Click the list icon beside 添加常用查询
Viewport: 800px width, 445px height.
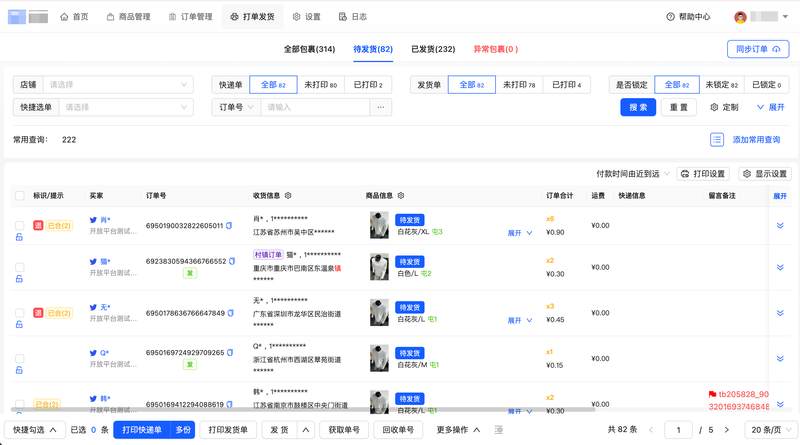pos(717,140)
